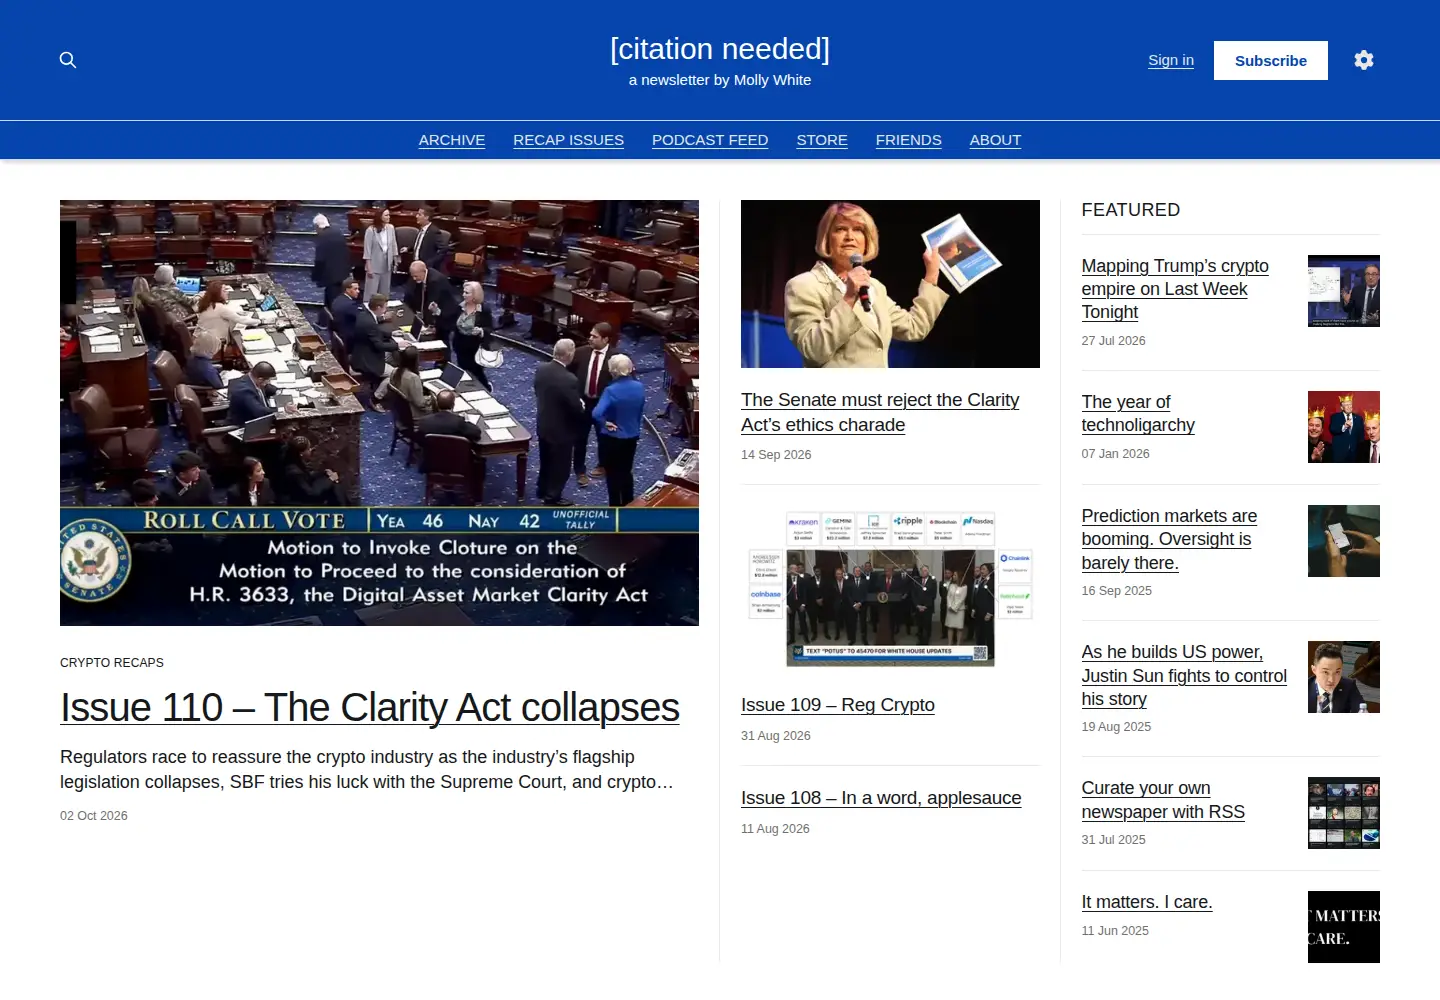The image size is (1440, 1000).
Task: Follow the Sign in link
Action: point(1171,60)
